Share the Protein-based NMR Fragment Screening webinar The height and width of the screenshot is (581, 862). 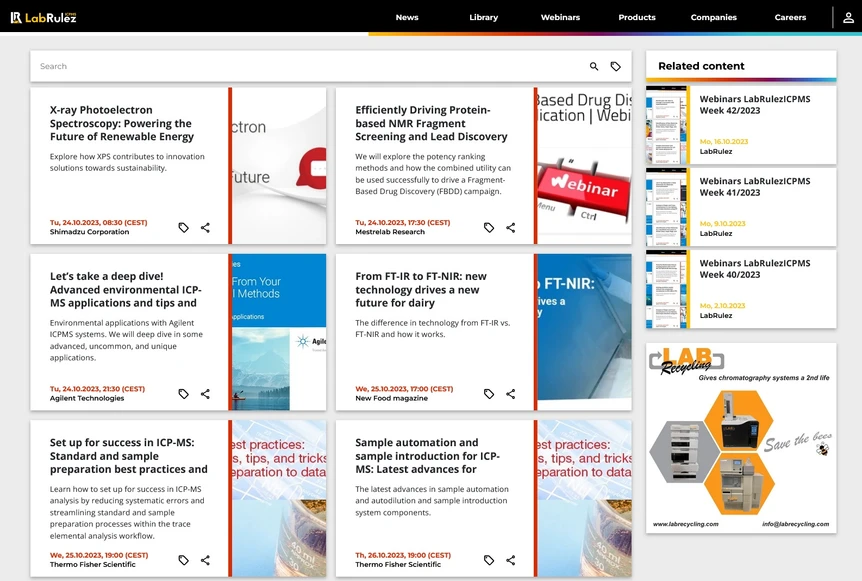click(x=511, y=228)
